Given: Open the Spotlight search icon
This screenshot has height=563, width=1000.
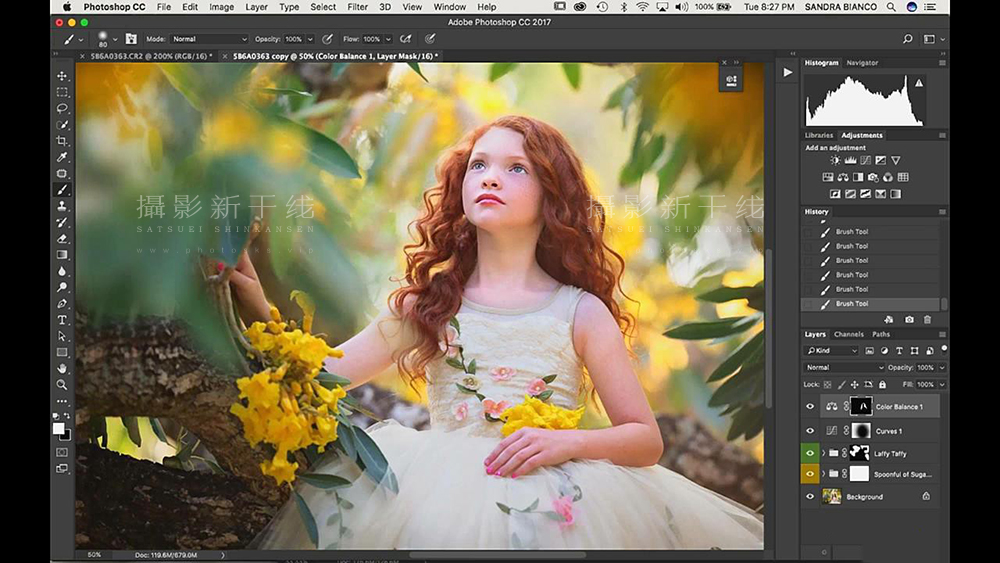Looking at the screenshot, I should (890, 7).
